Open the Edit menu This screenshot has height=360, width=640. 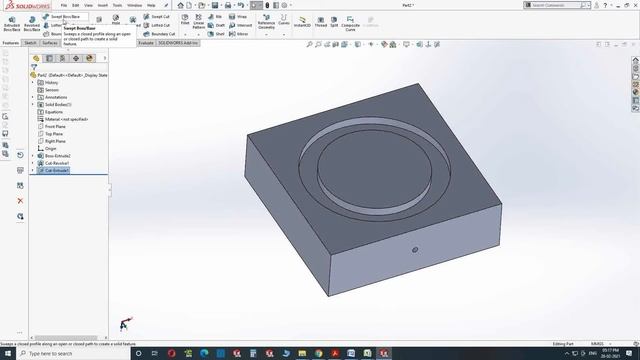tap(76, 5)
